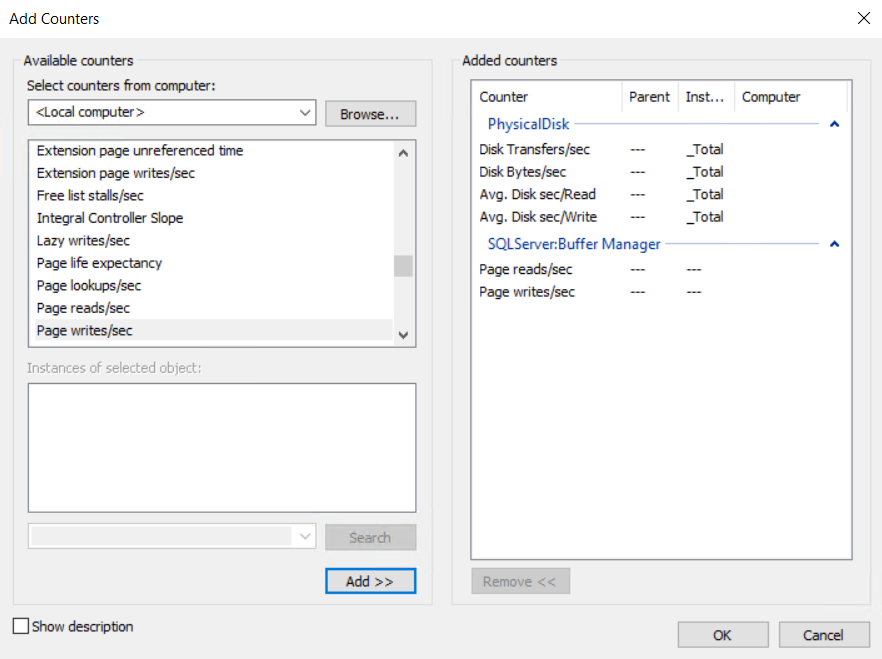The image size is (882, 659).
Task: Collapse the SQLServer:Buffer Manager group chevron
Action: (835, 244)
